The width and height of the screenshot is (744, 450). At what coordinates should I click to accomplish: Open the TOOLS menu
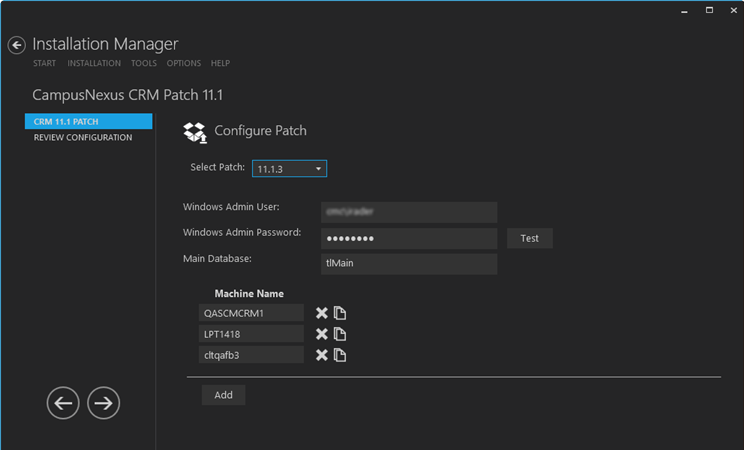coord(144,63)
